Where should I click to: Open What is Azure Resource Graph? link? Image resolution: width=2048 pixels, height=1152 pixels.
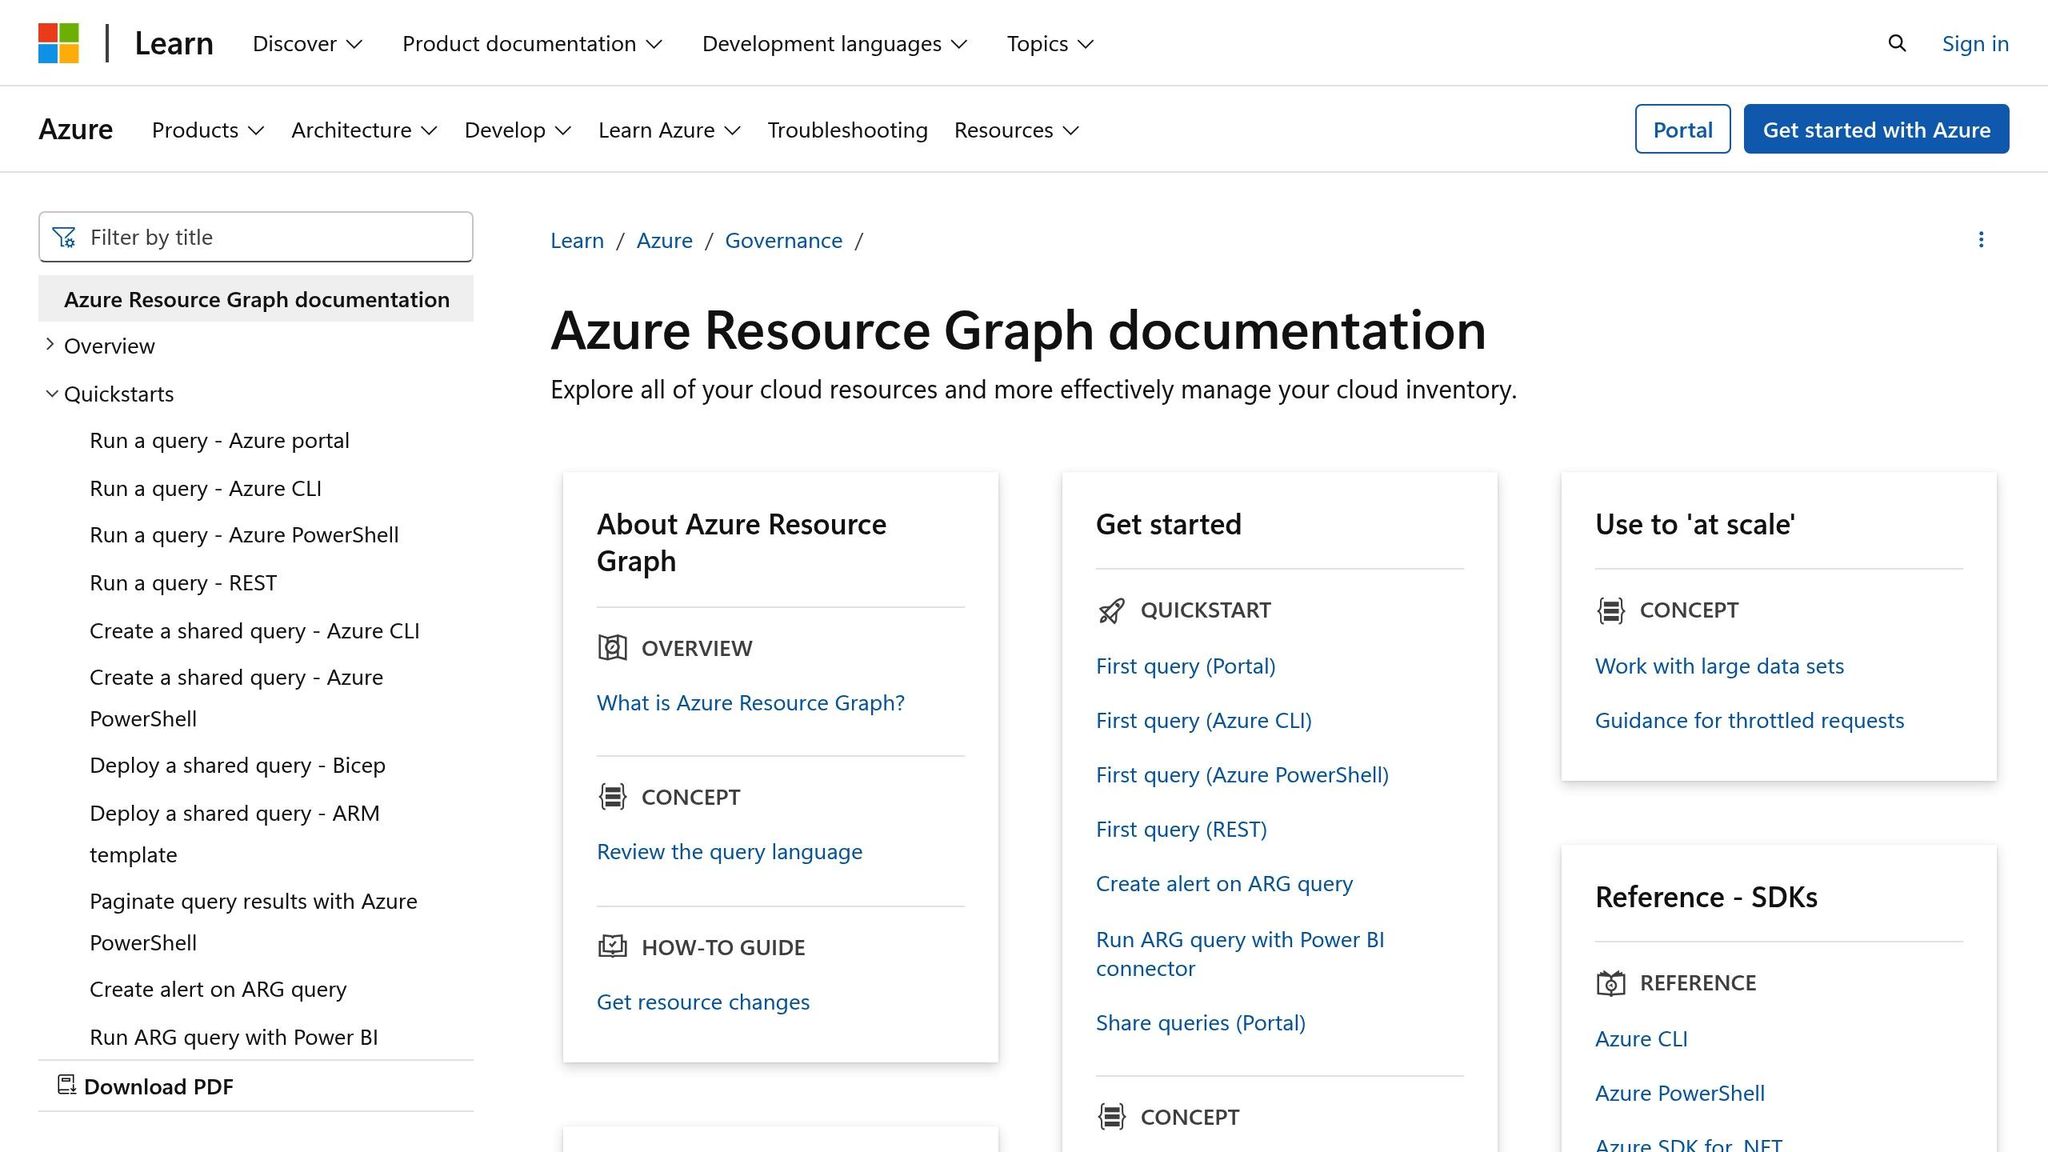point(751,703)
